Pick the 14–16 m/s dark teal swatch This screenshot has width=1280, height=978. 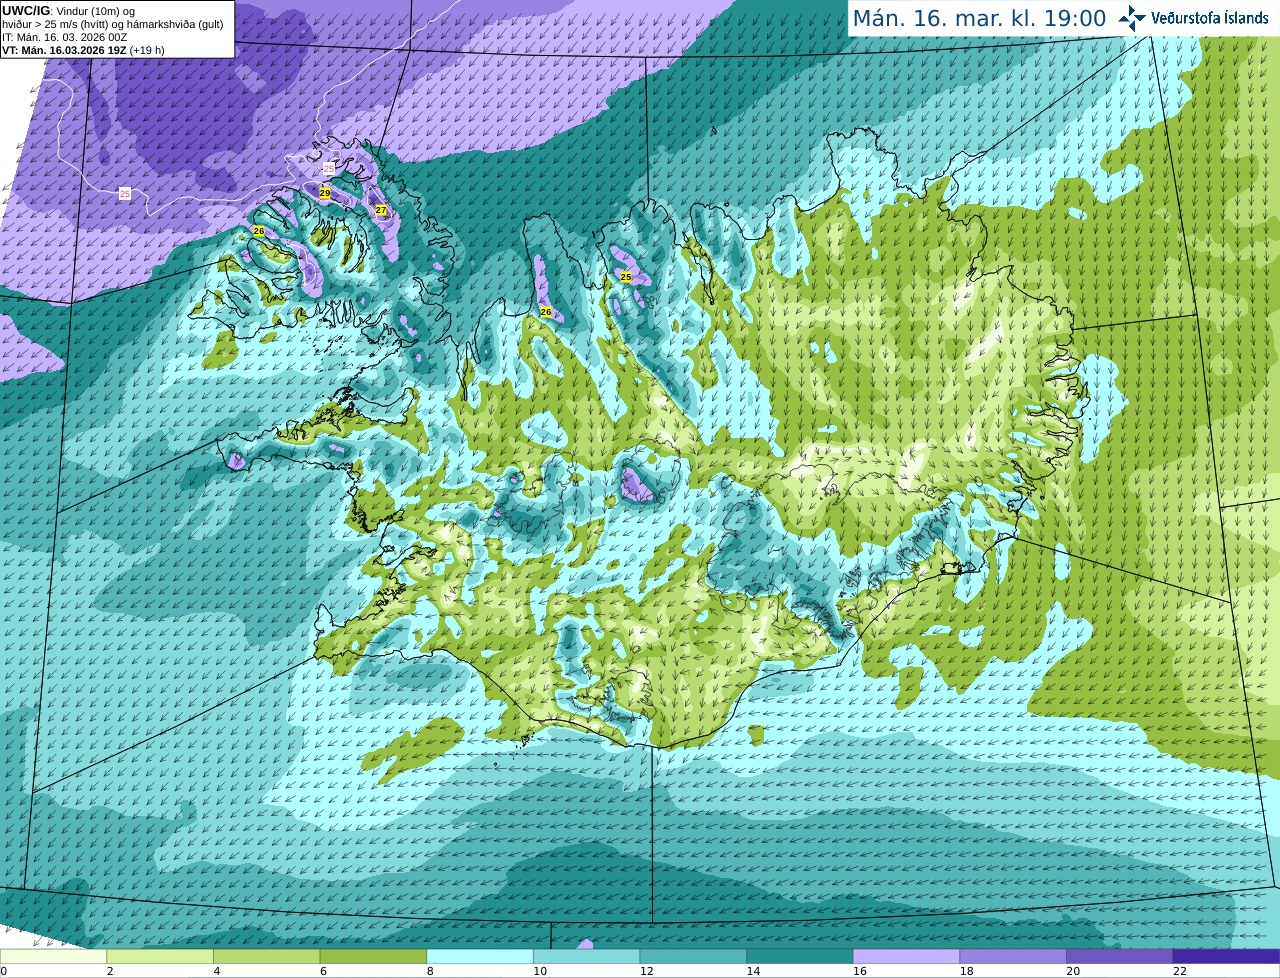click(x=800, y=956)
